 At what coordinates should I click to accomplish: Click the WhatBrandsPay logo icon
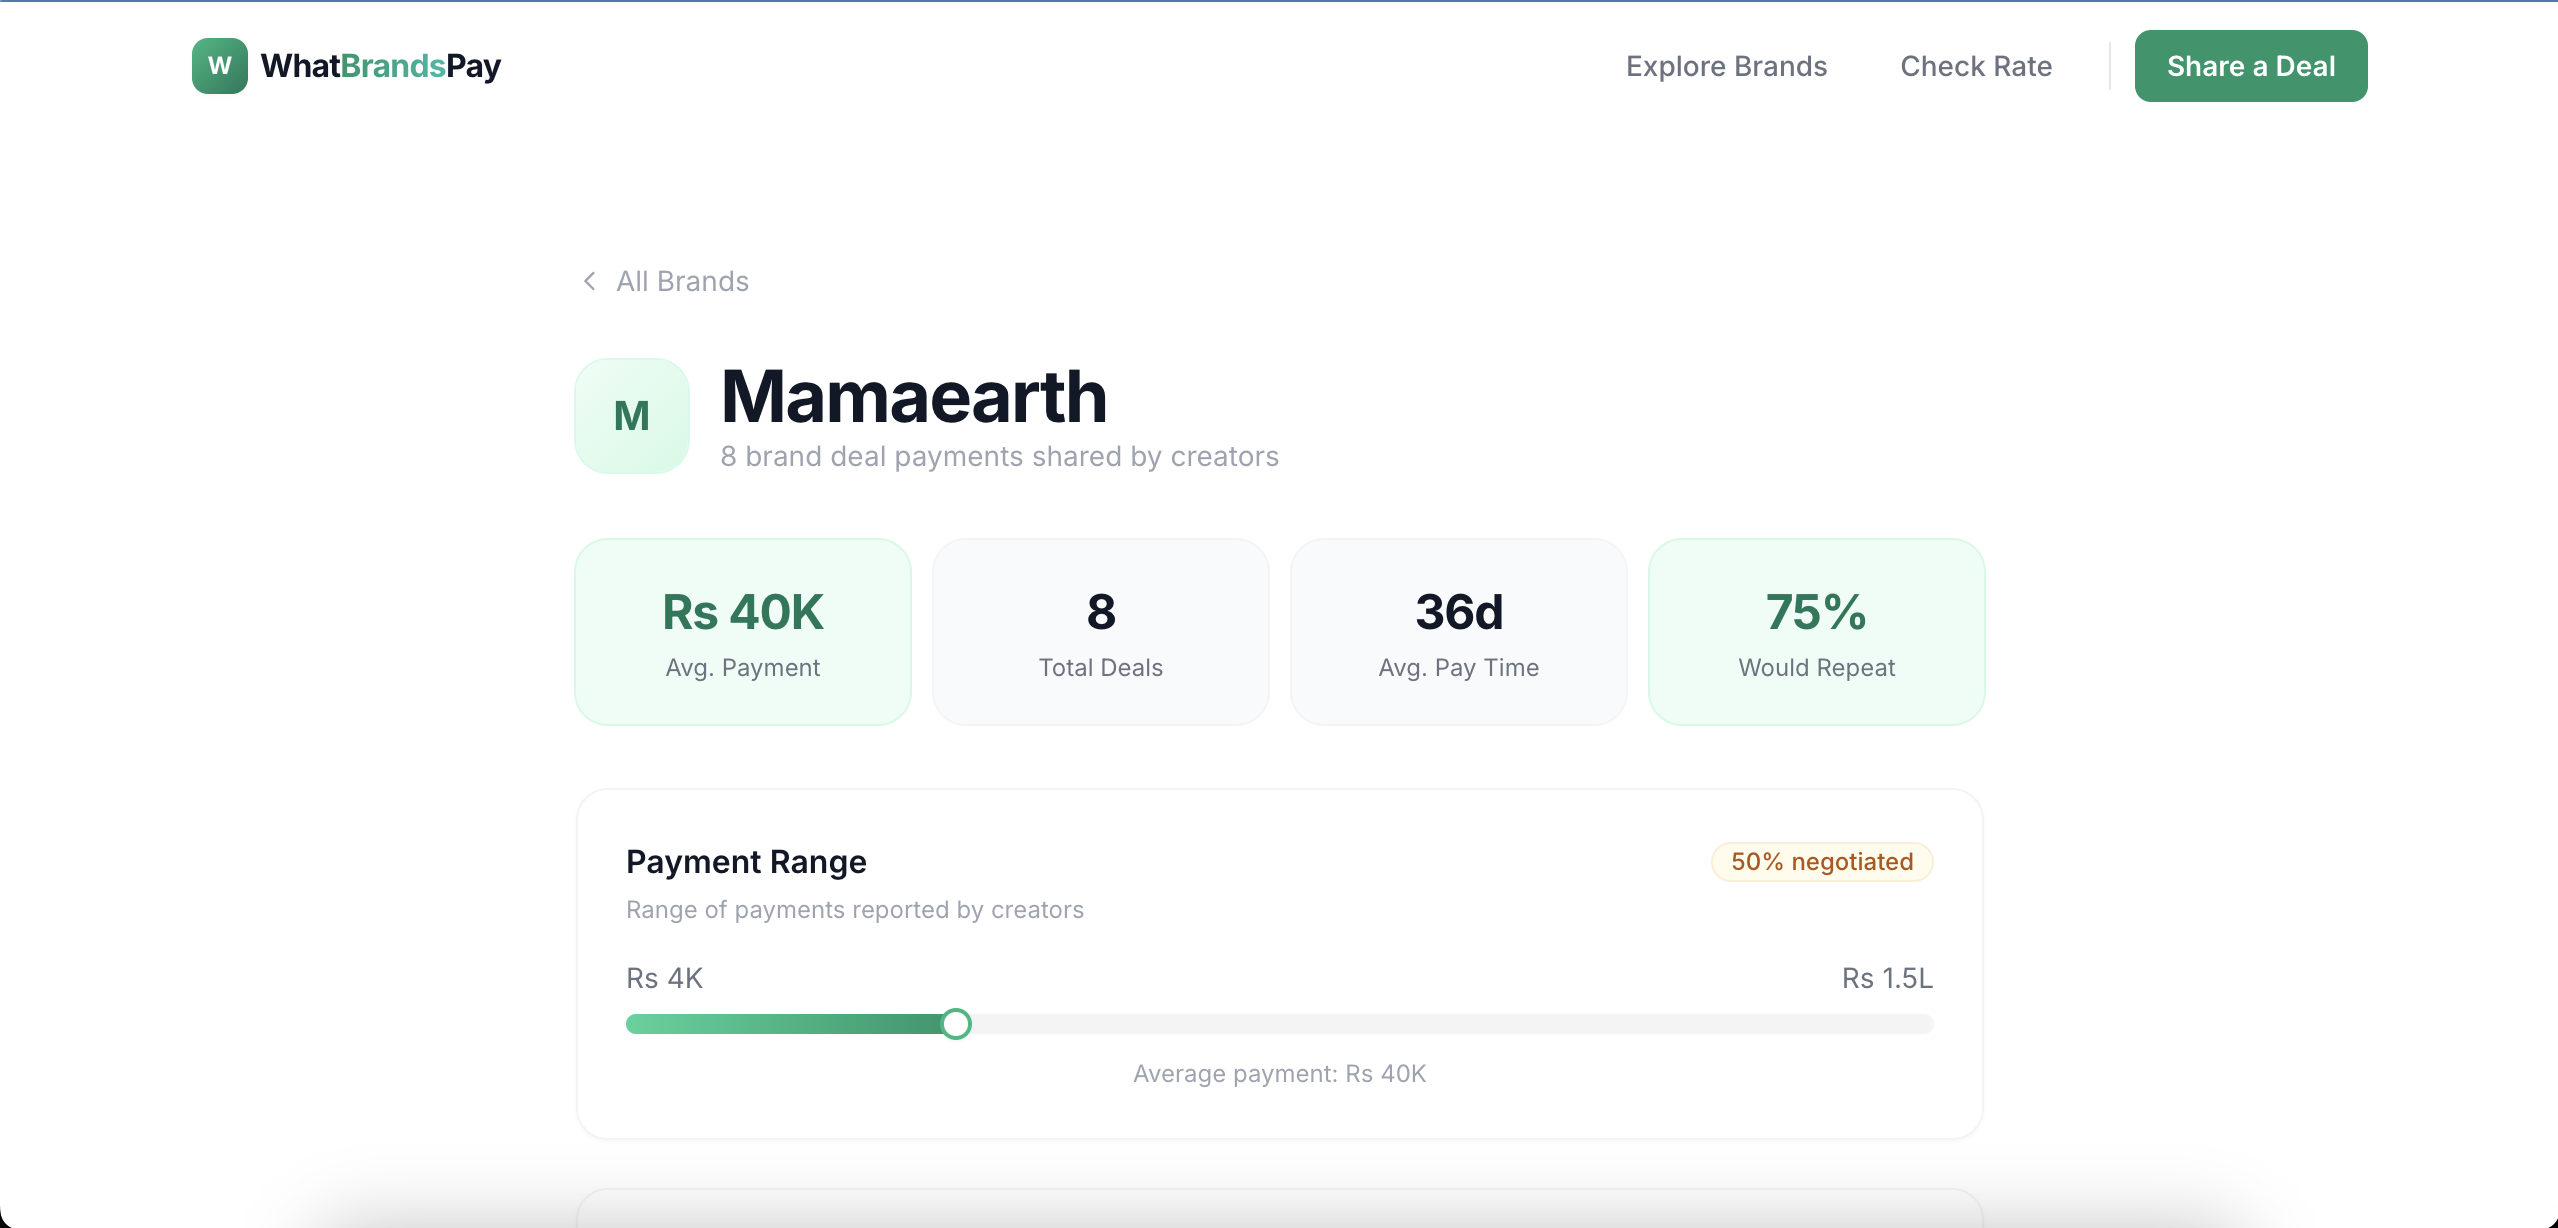(x=219, y=65)
